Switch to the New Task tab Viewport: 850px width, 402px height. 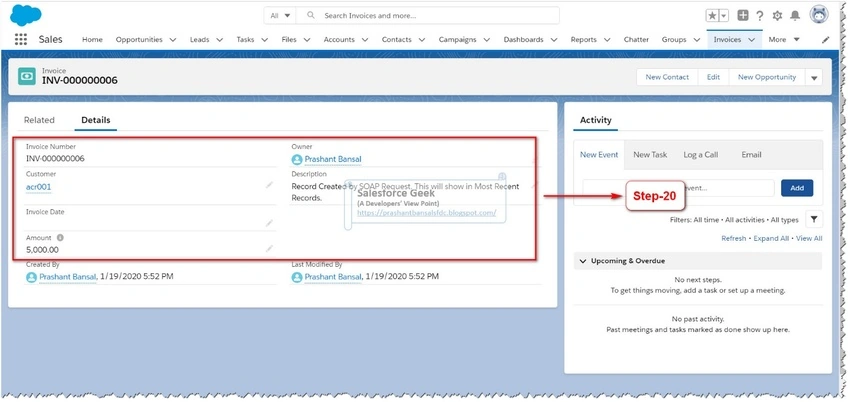click(x=650, y=155)
